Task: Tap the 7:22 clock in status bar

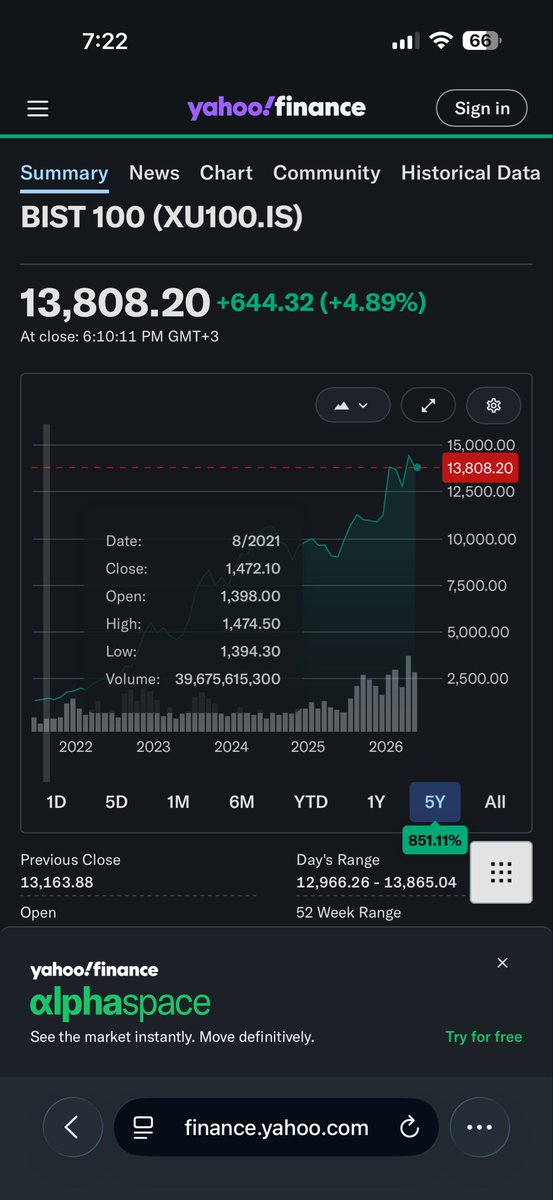Action: pos(104,41)
